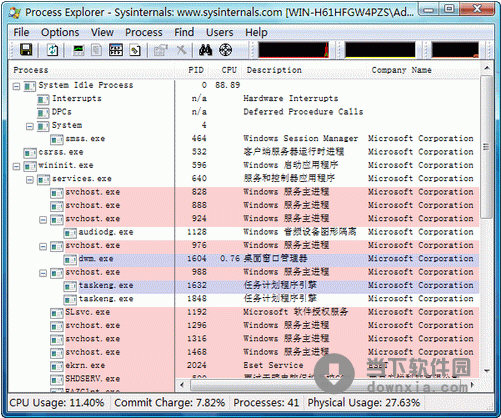This screenshot has width=501, height=418.
Task: Click the 'Eset Service' description text
Action: (x=273, y=365)
